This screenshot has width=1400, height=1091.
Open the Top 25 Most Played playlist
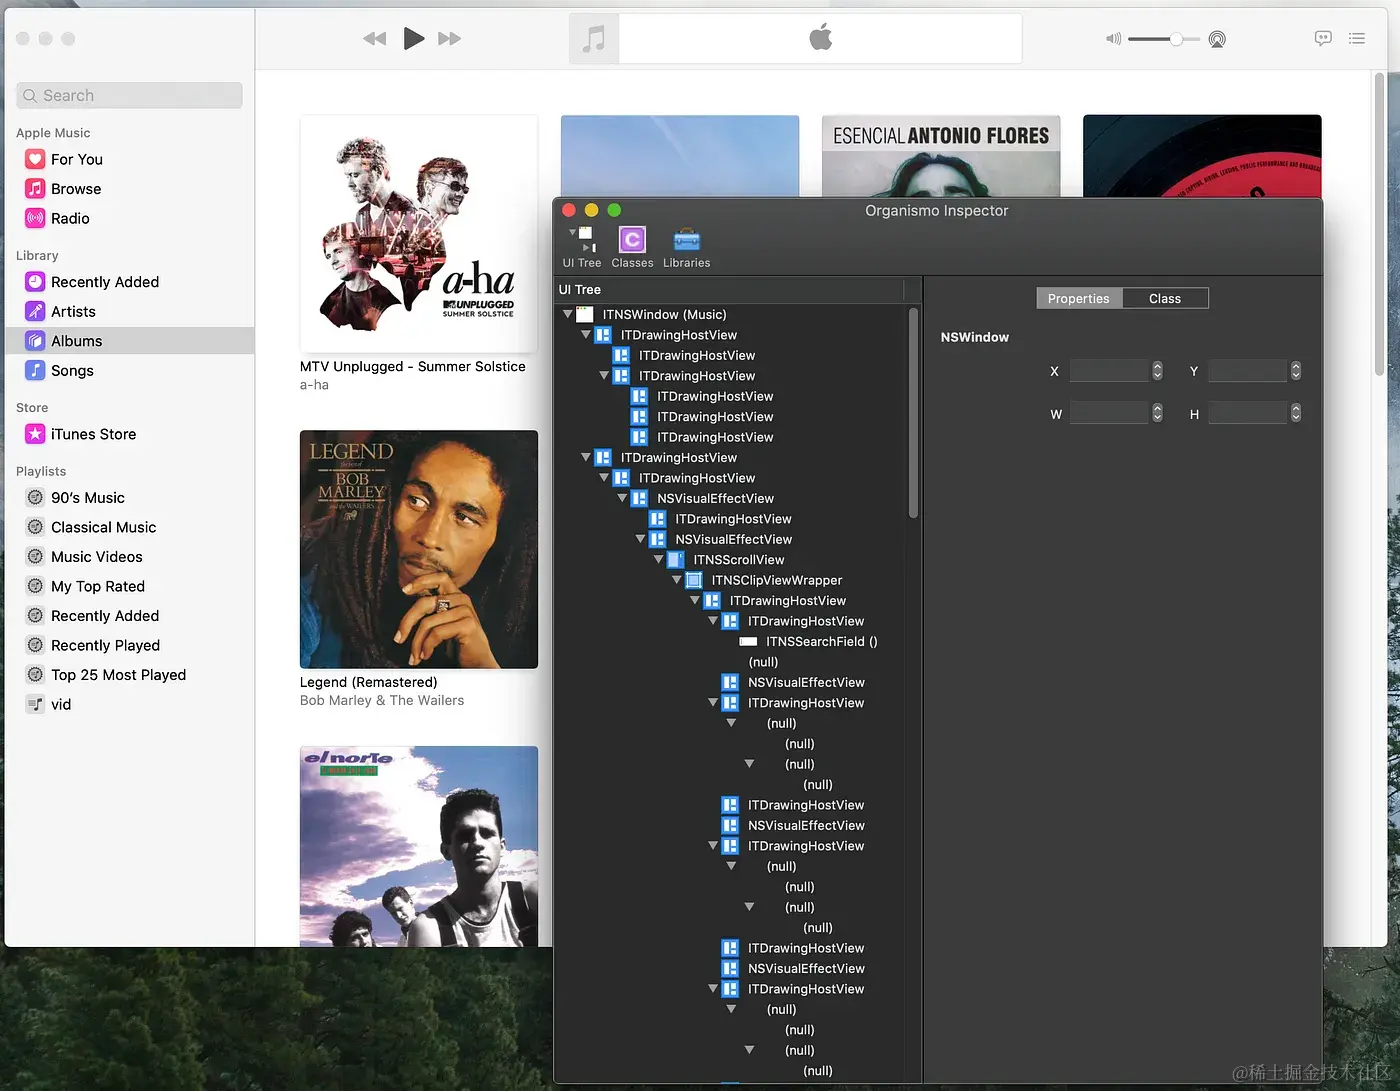(x=118, y=675)
